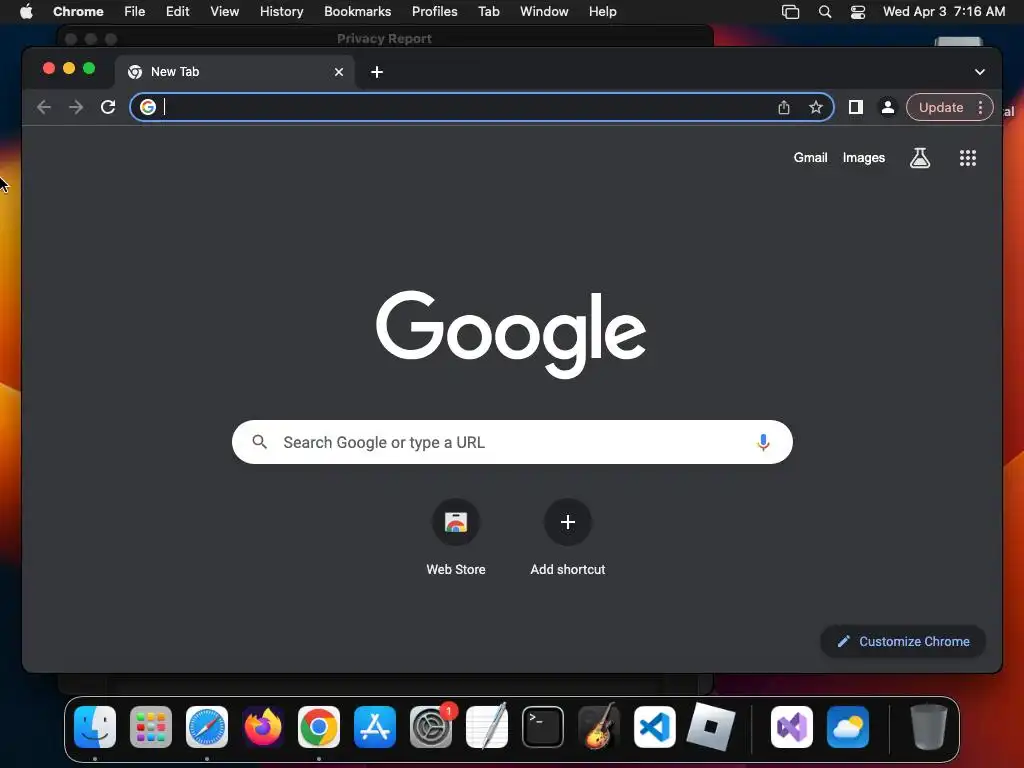This screenshot has width=1024, height=768.
Task: Open the Edit menu
Action: [178, 12]
